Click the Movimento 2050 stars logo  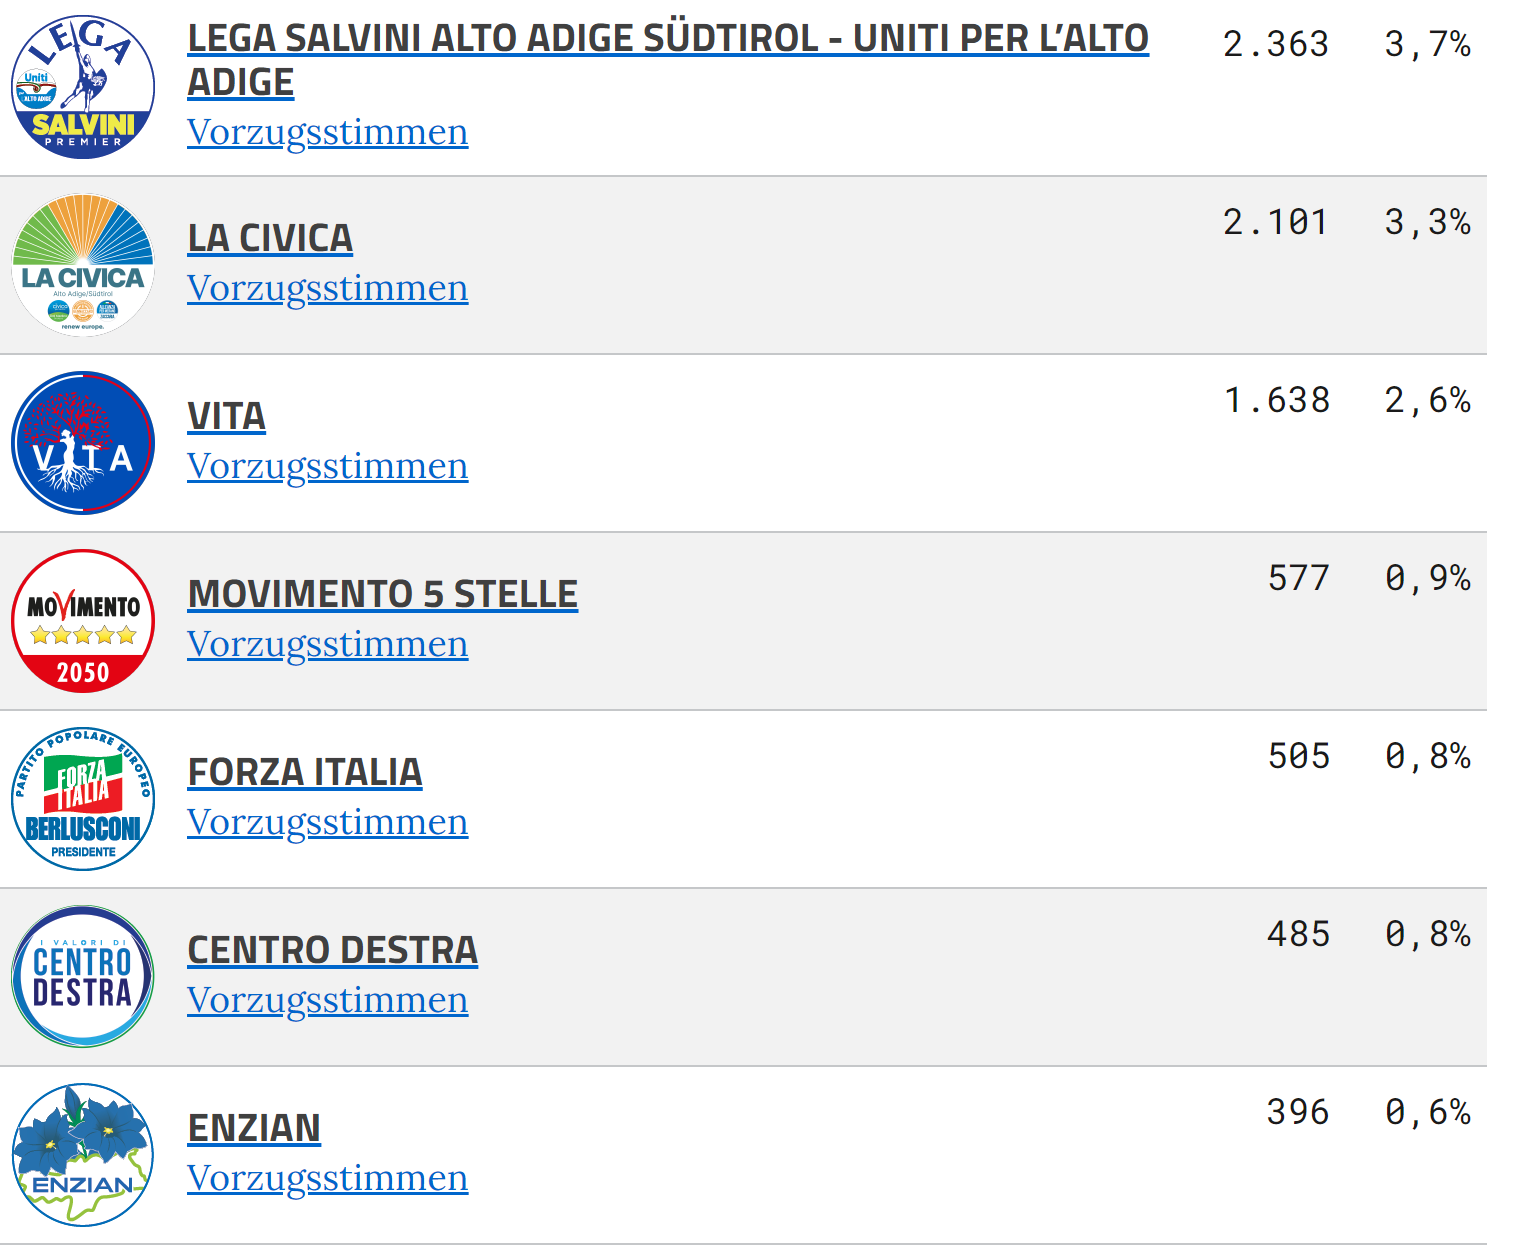click(x=83, y=621)
